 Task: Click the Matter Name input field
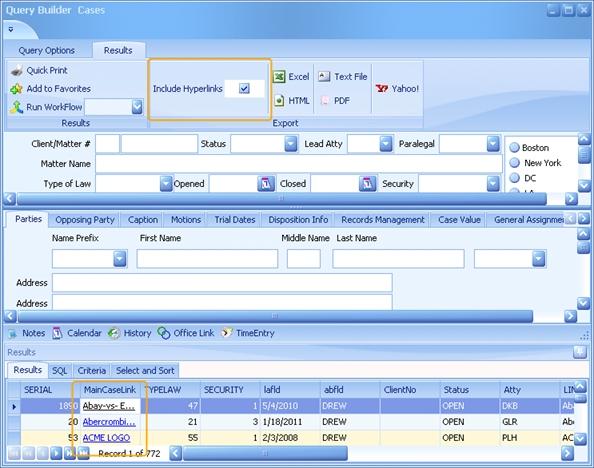pos(299,164)
